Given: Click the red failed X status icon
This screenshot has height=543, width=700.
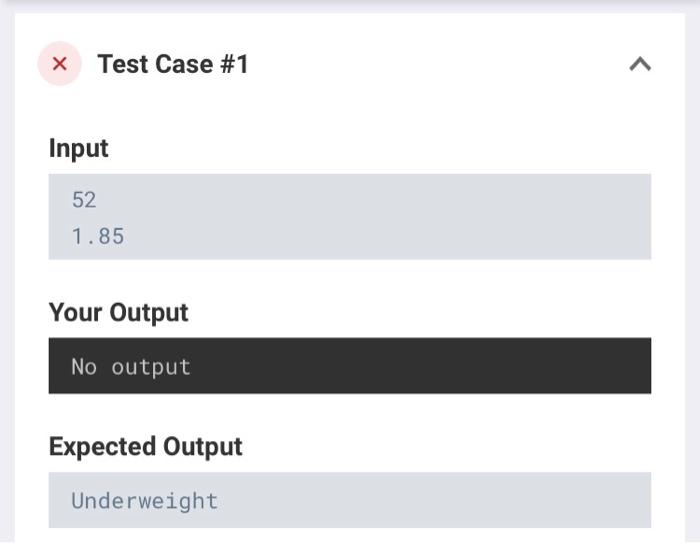Looking at the screenshot, I should pos(59,63).
